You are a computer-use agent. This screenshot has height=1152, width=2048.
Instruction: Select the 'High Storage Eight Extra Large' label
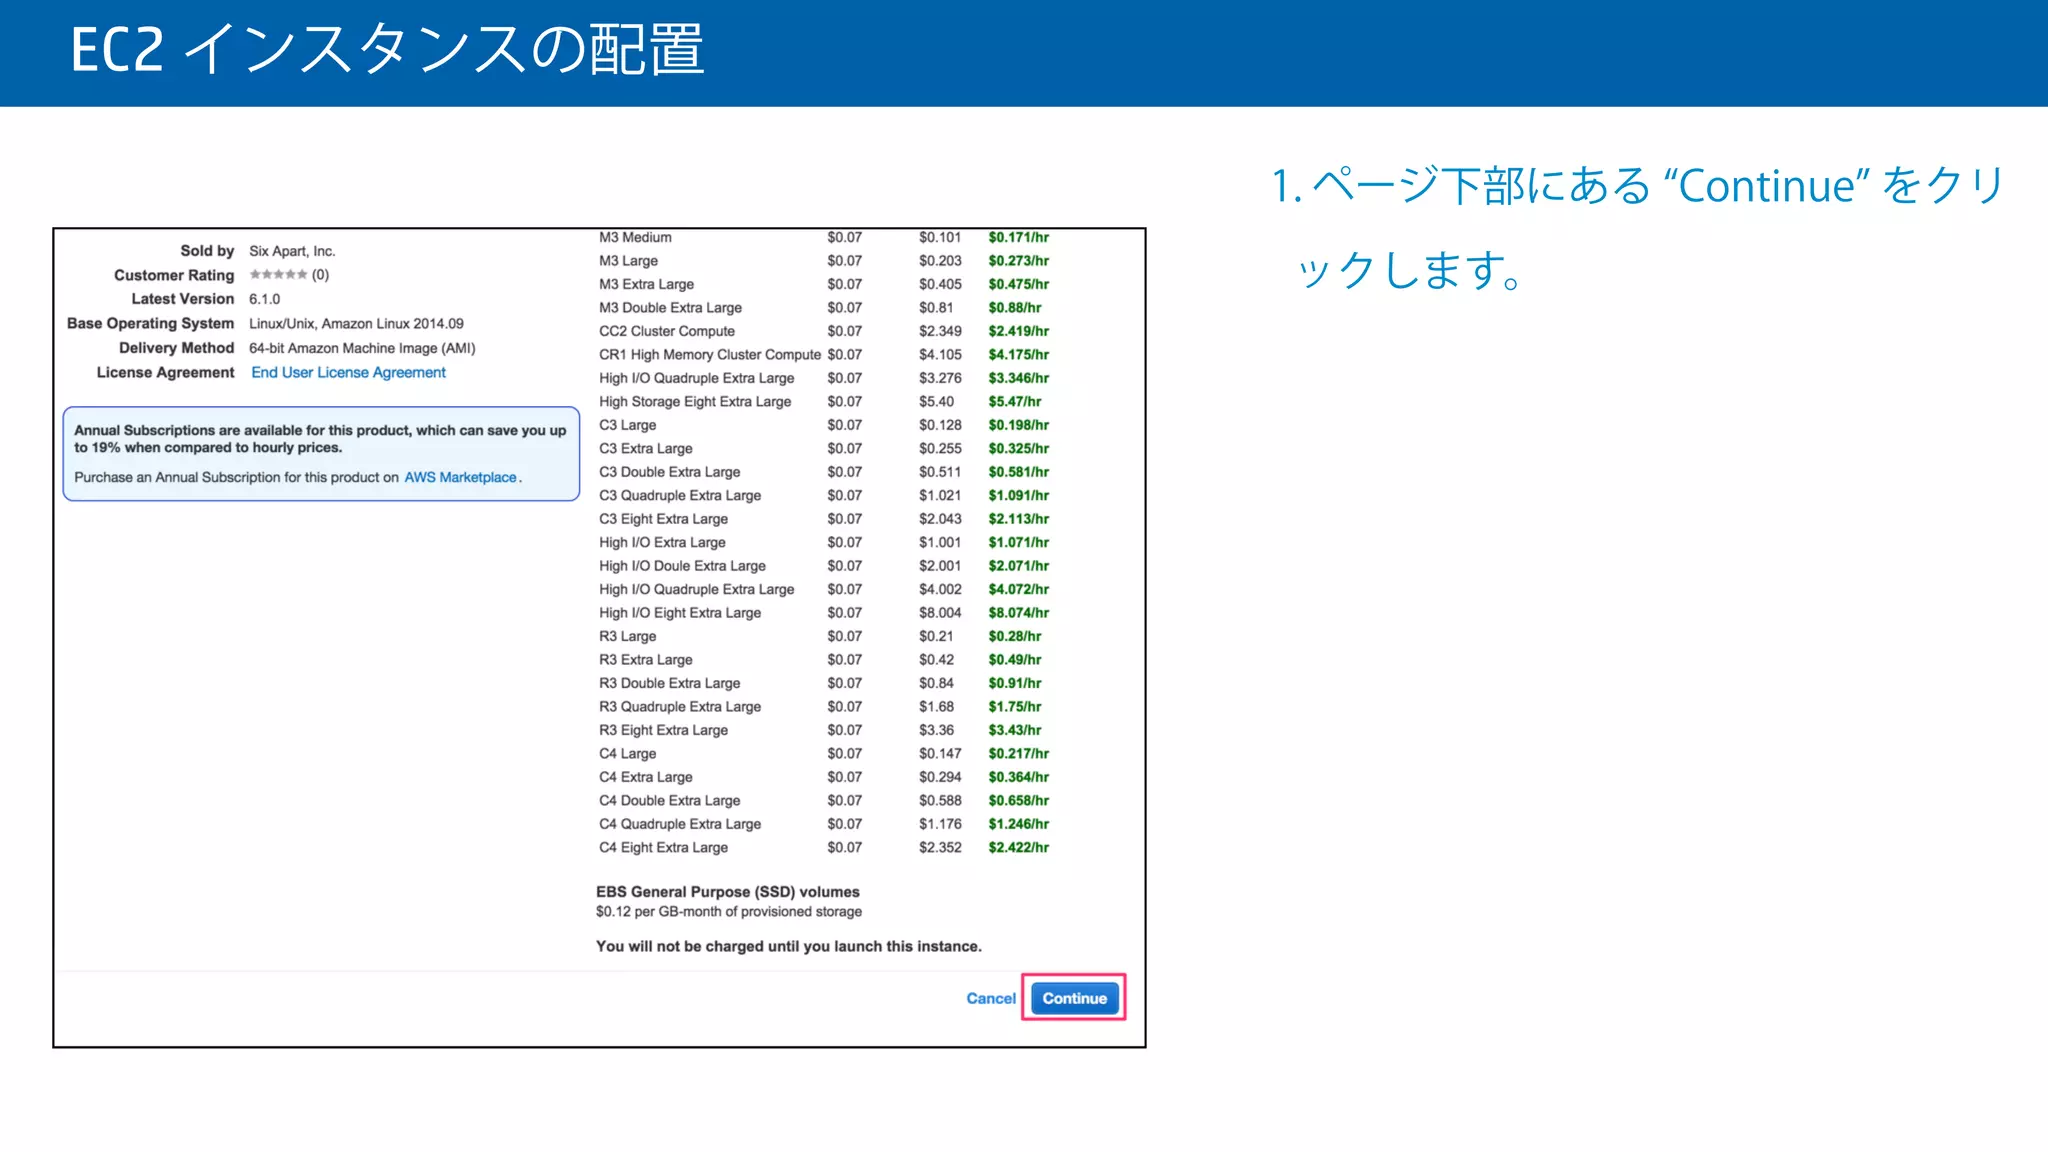pos(695,402)
